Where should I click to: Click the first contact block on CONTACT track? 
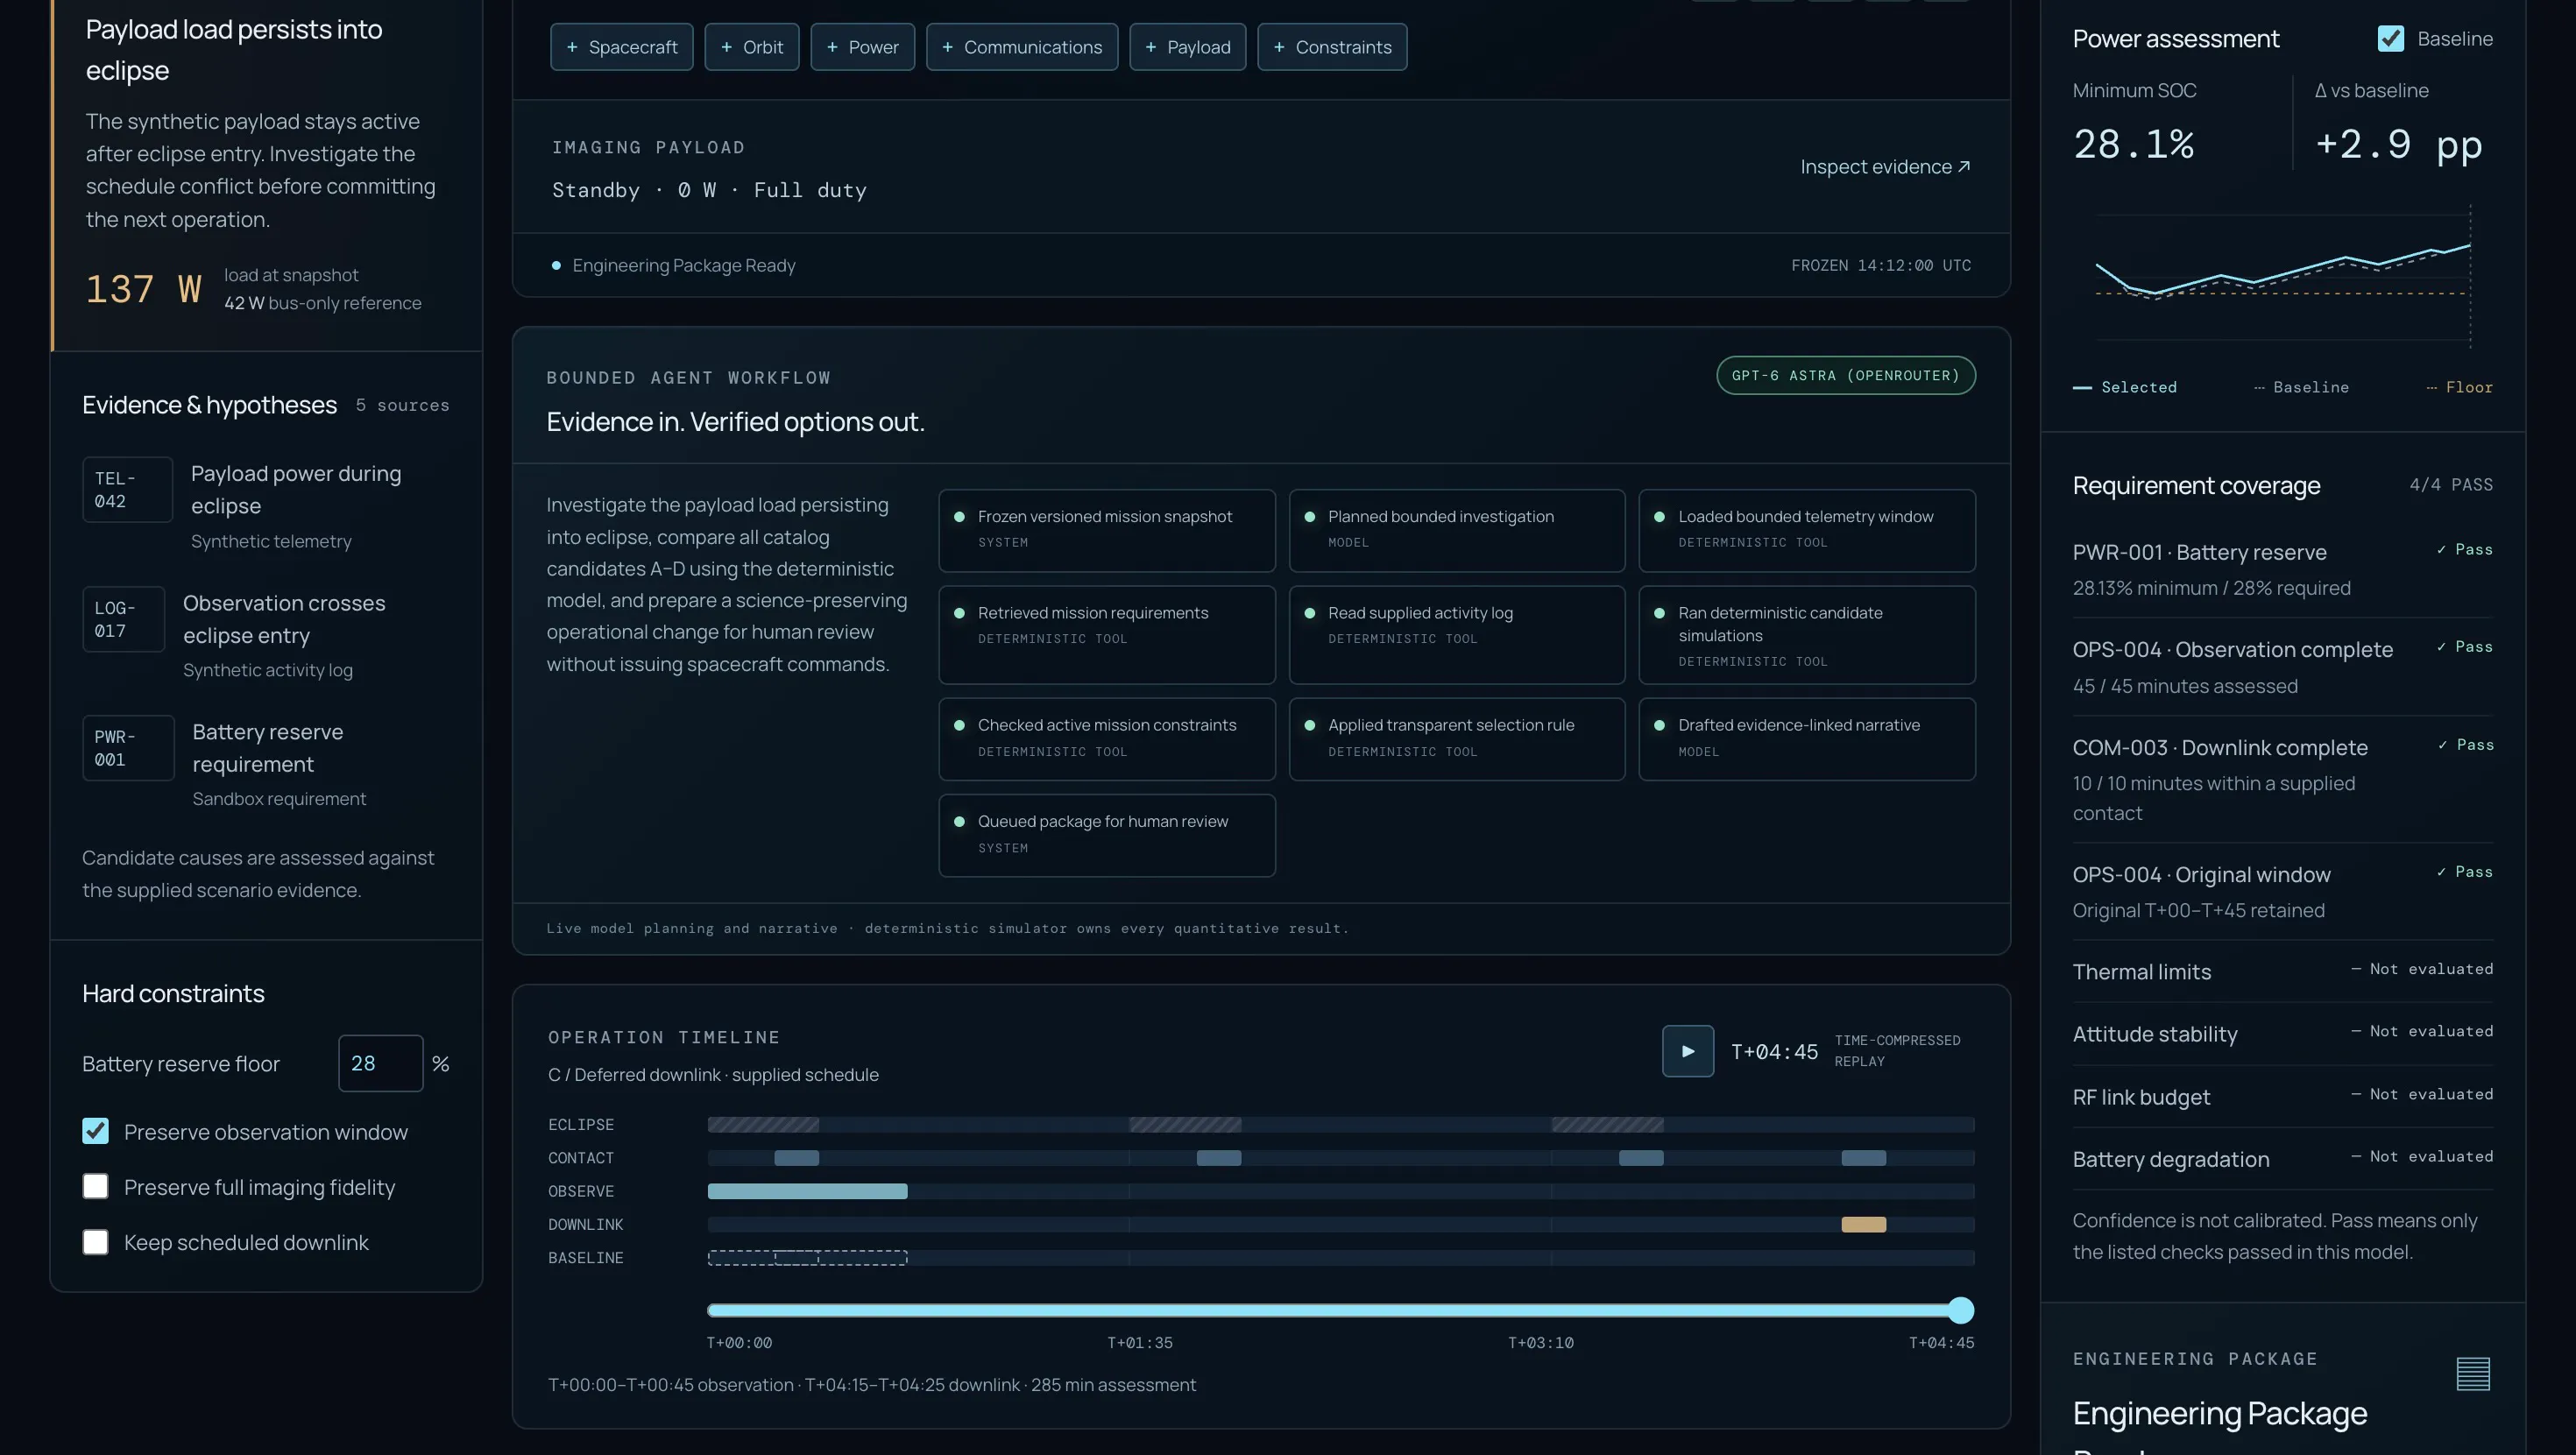coord(797,1158)
